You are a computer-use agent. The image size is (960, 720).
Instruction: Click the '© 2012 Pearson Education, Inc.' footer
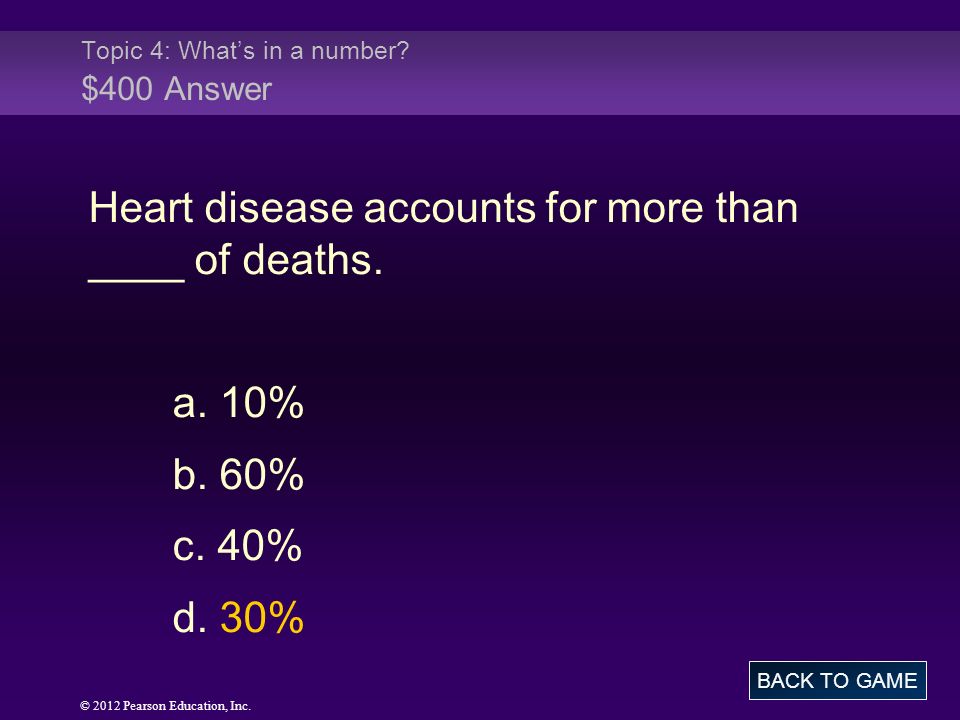pyautogui.click(x=165, y=706)
